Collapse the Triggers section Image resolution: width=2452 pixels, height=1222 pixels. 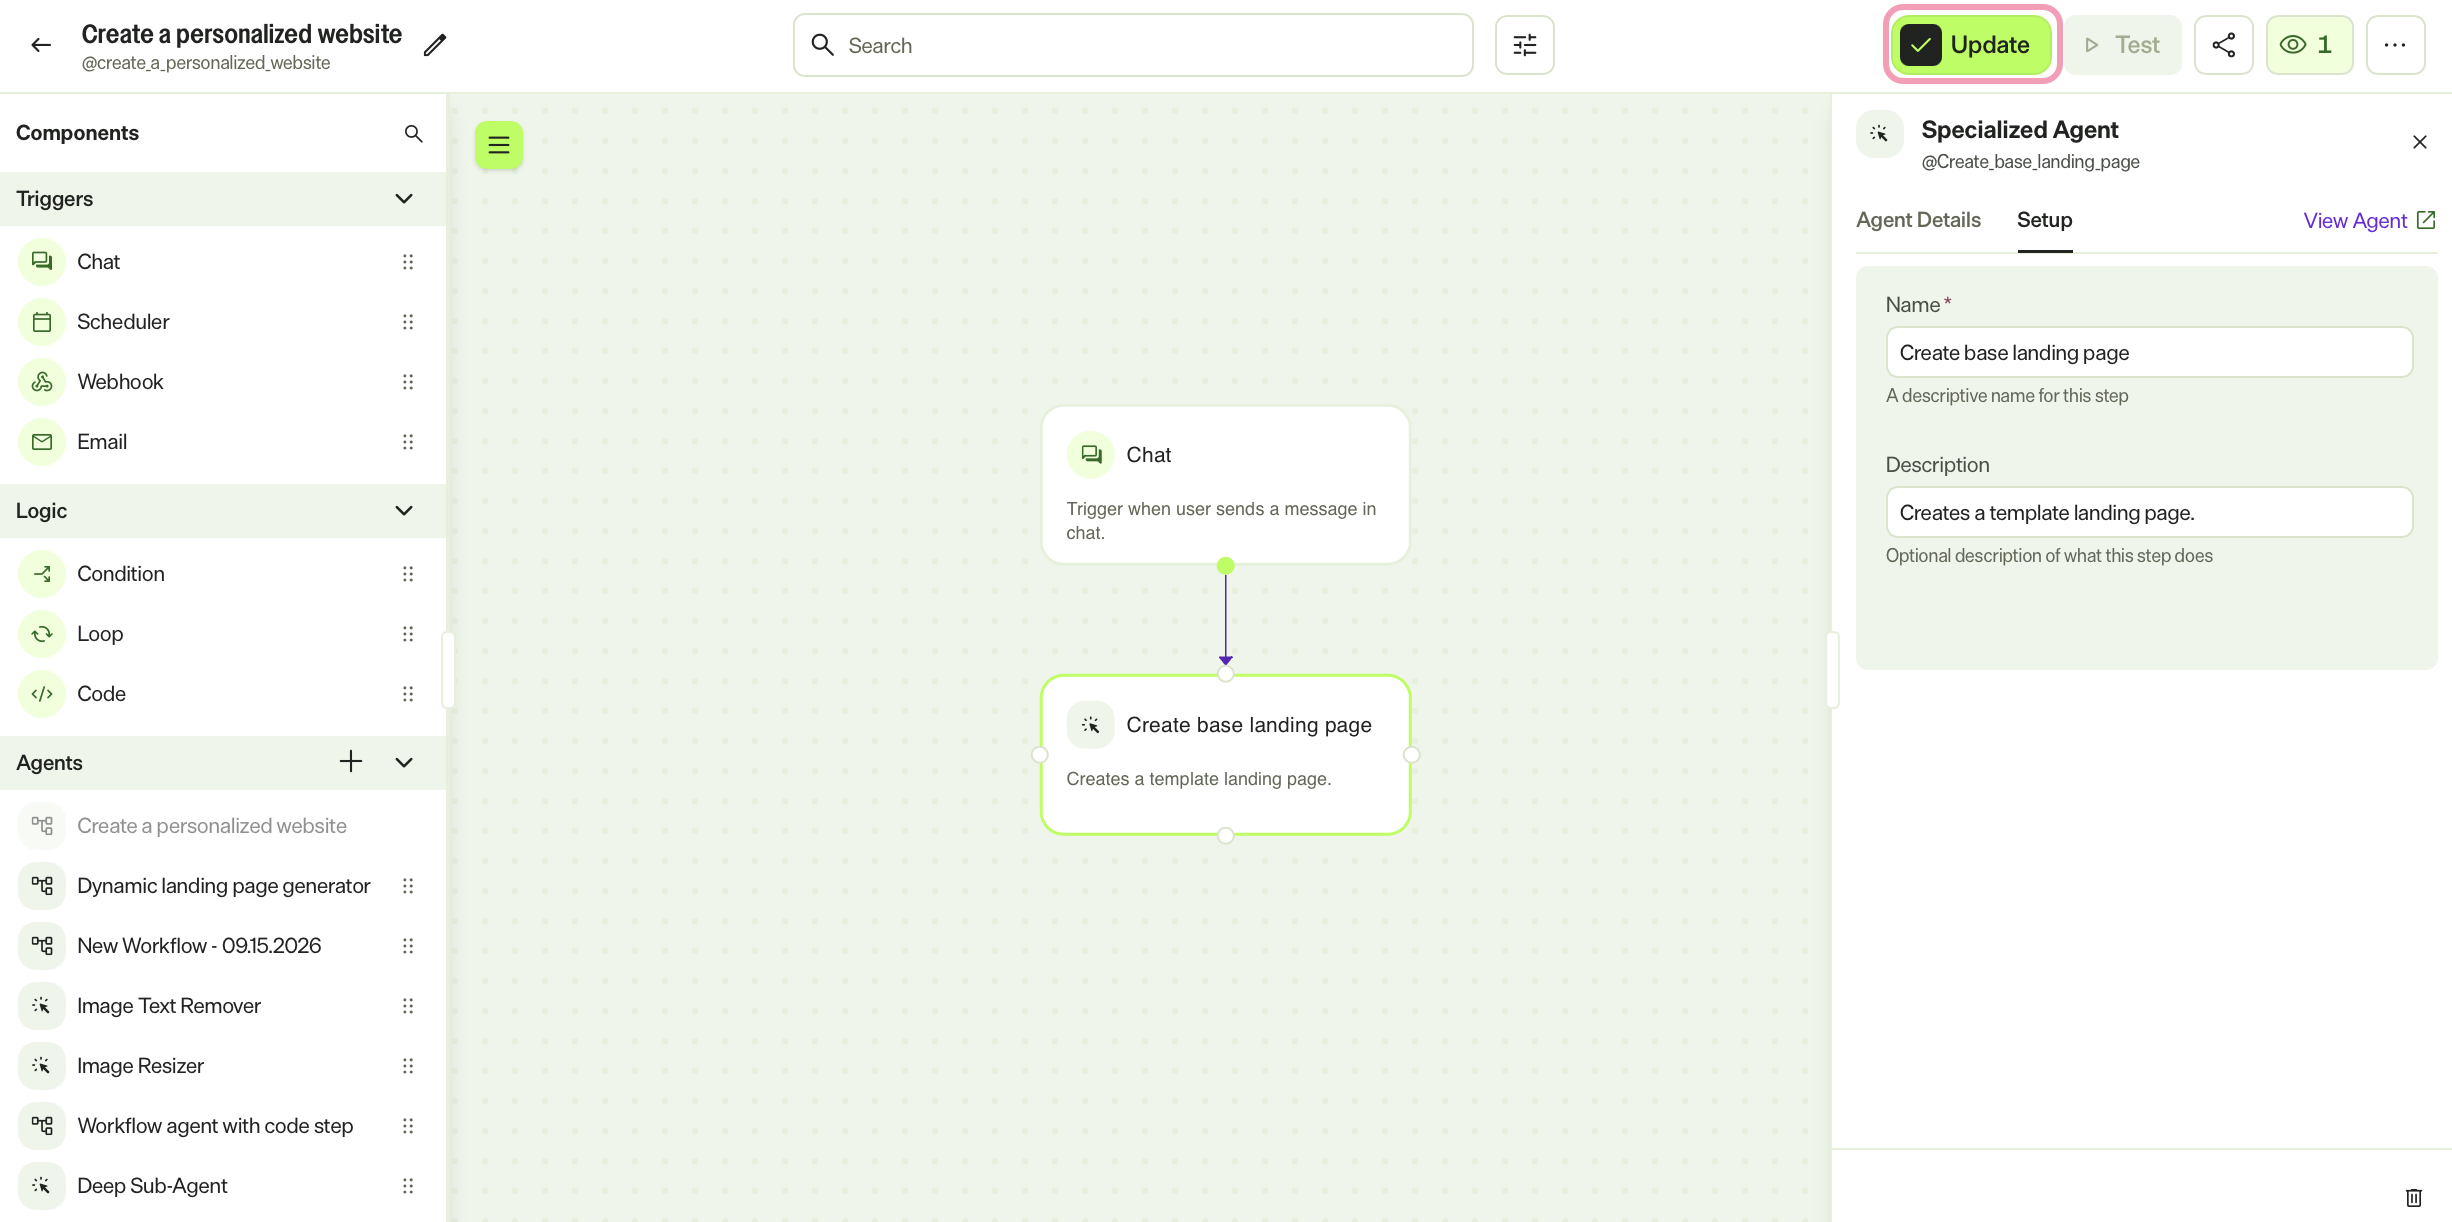tap(404, 199)
